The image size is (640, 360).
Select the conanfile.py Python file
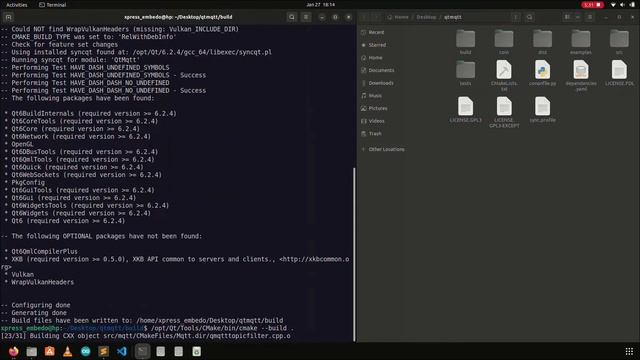(542, 70)
